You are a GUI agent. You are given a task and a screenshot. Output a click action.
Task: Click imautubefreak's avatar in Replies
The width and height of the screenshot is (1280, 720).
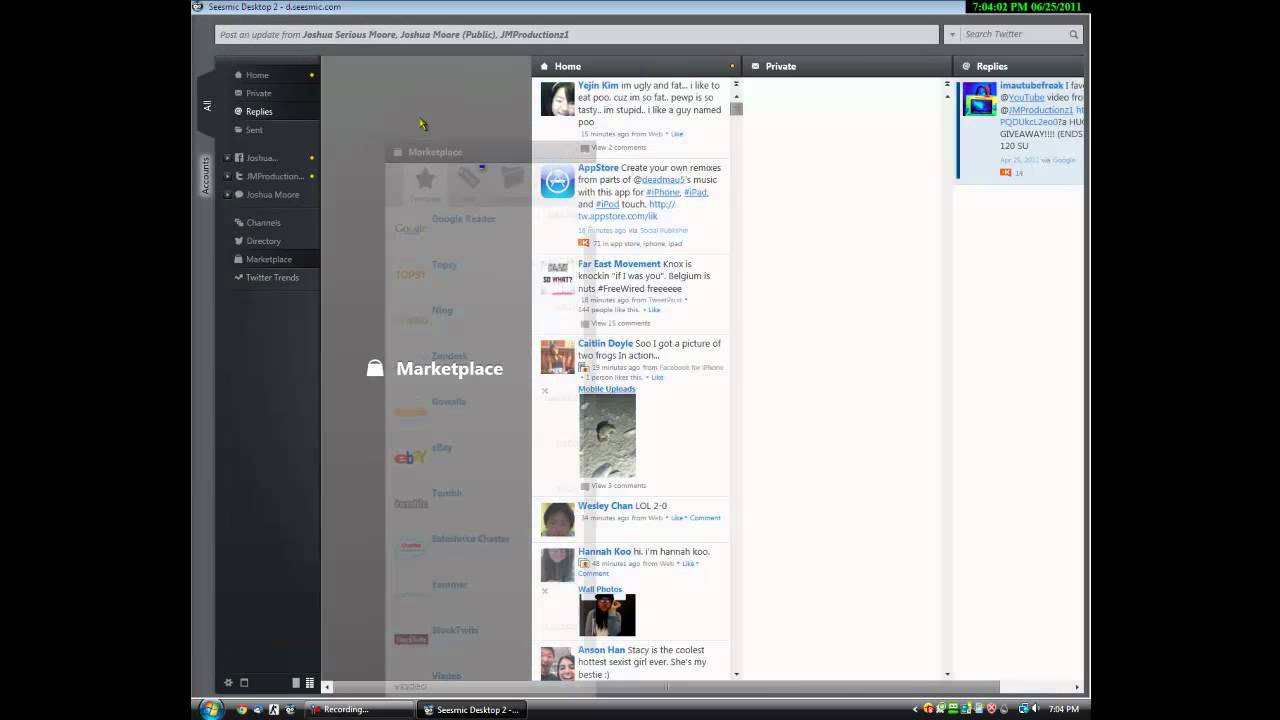click(979, 99)
